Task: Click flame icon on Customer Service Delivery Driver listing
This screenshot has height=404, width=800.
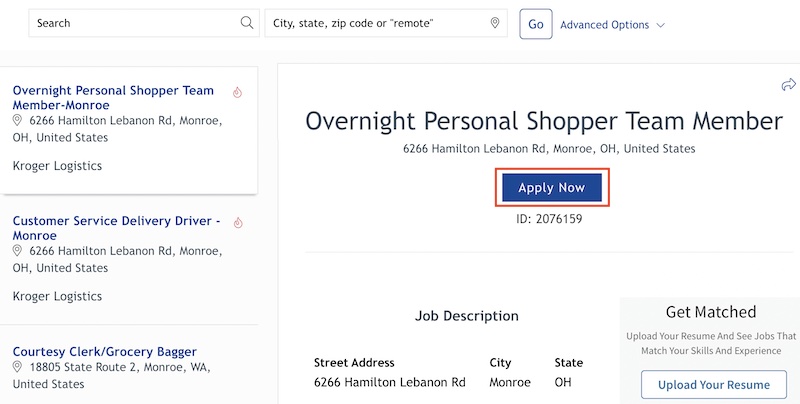Action: tap(237, 222)
